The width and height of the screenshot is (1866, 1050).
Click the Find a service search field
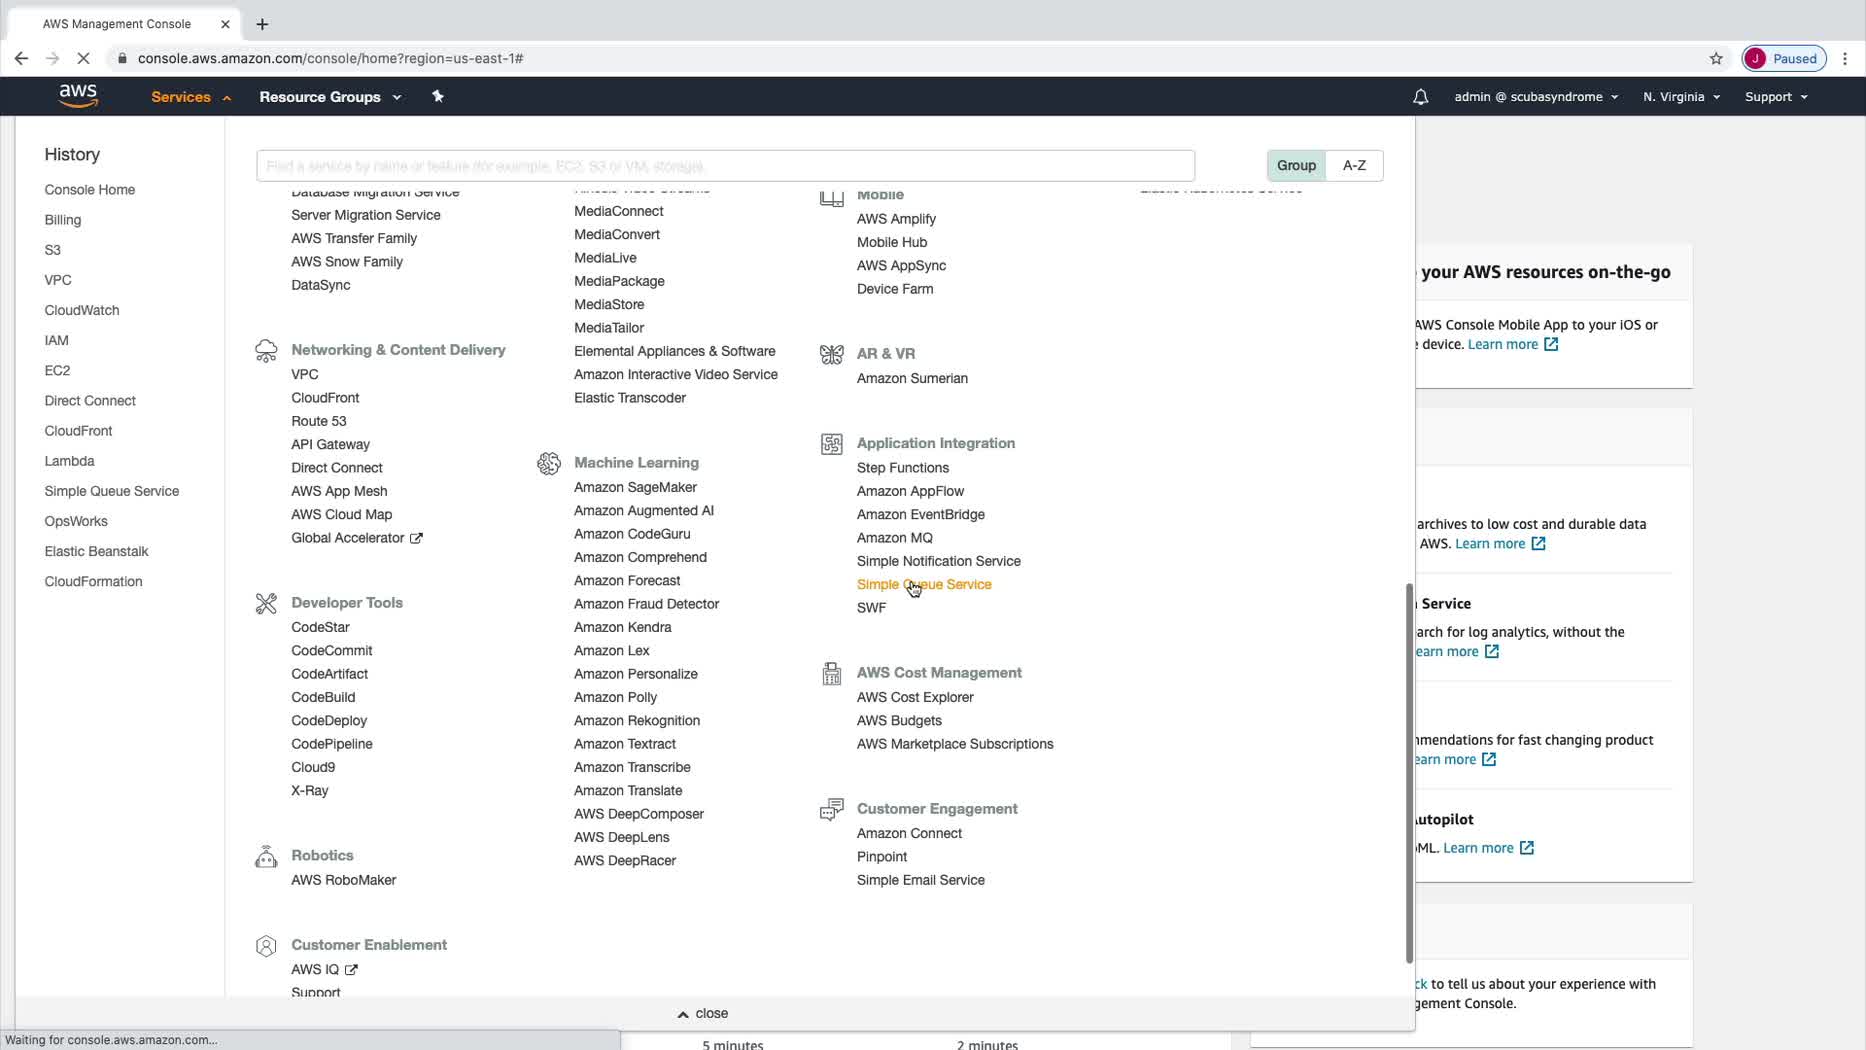[725, 166]
